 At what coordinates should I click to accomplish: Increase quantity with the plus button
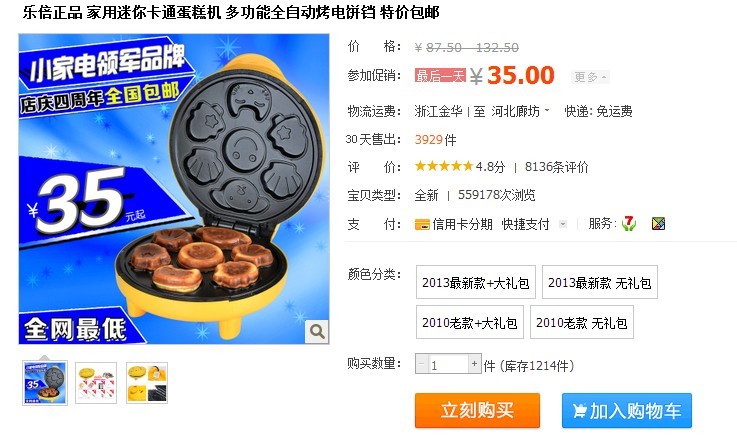point(474,364)
